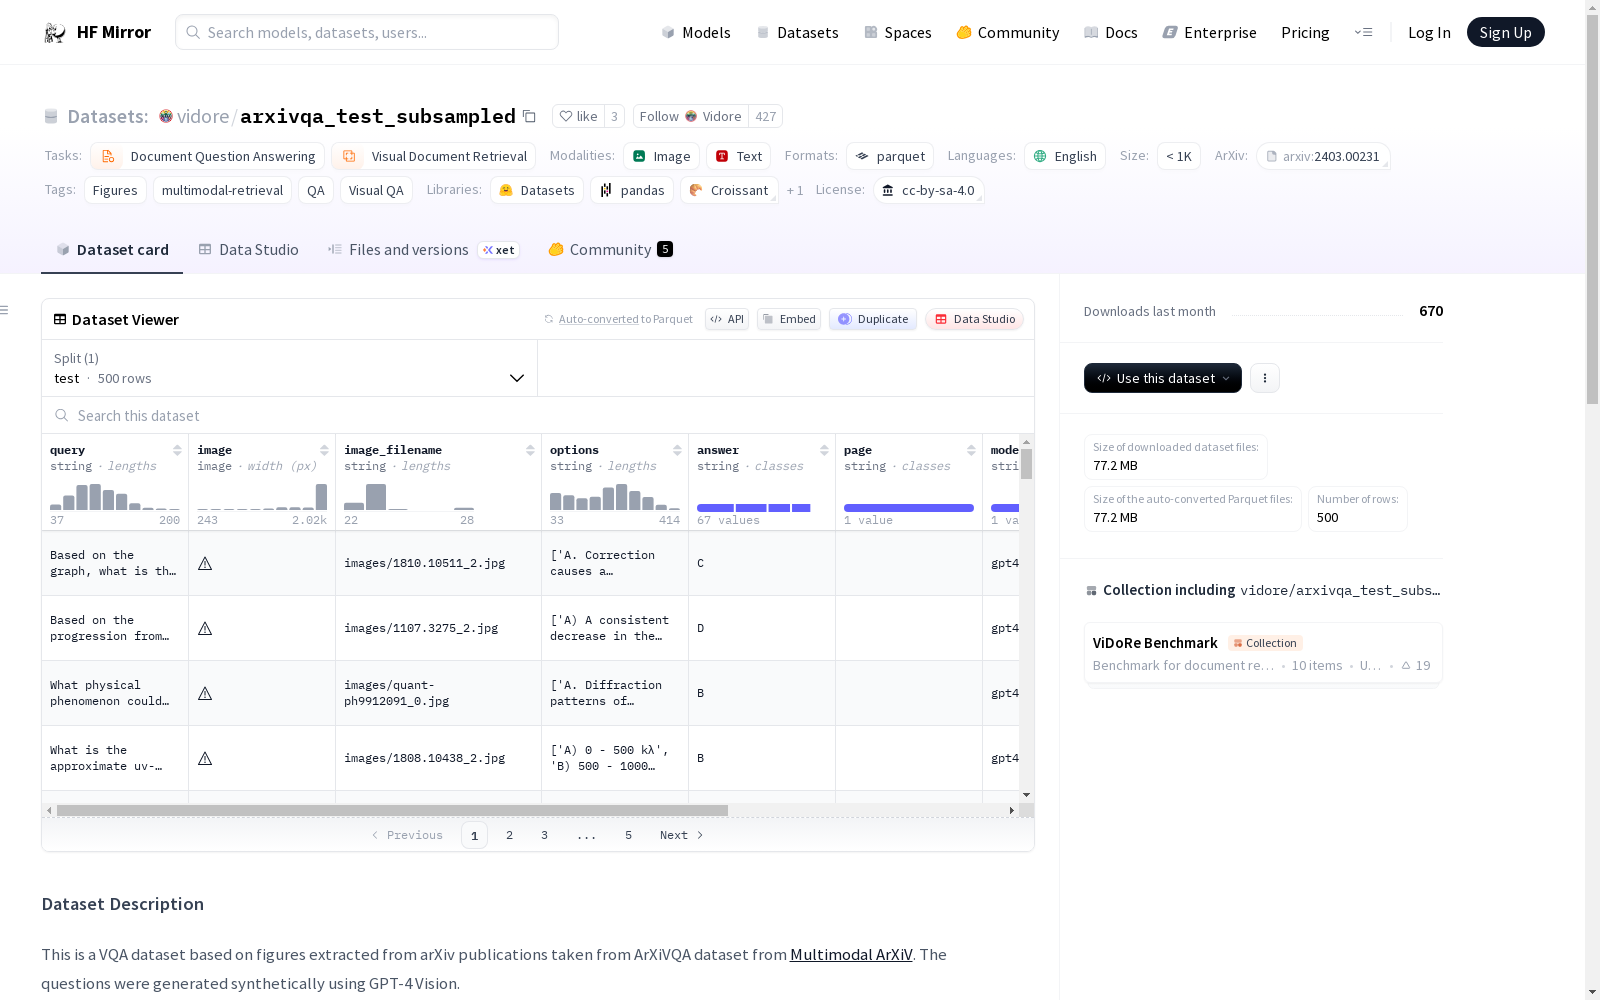Click the vertical scrollbar of the table
This screenshot has width=1600, height=1000.
point(1027,464)
